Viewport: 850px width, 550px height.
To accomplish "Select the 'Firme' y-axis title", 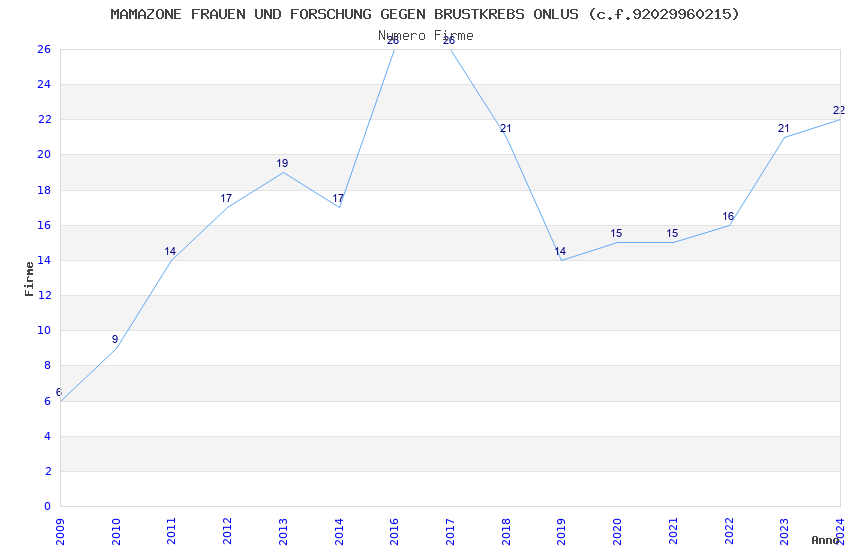I will (29, 279).
